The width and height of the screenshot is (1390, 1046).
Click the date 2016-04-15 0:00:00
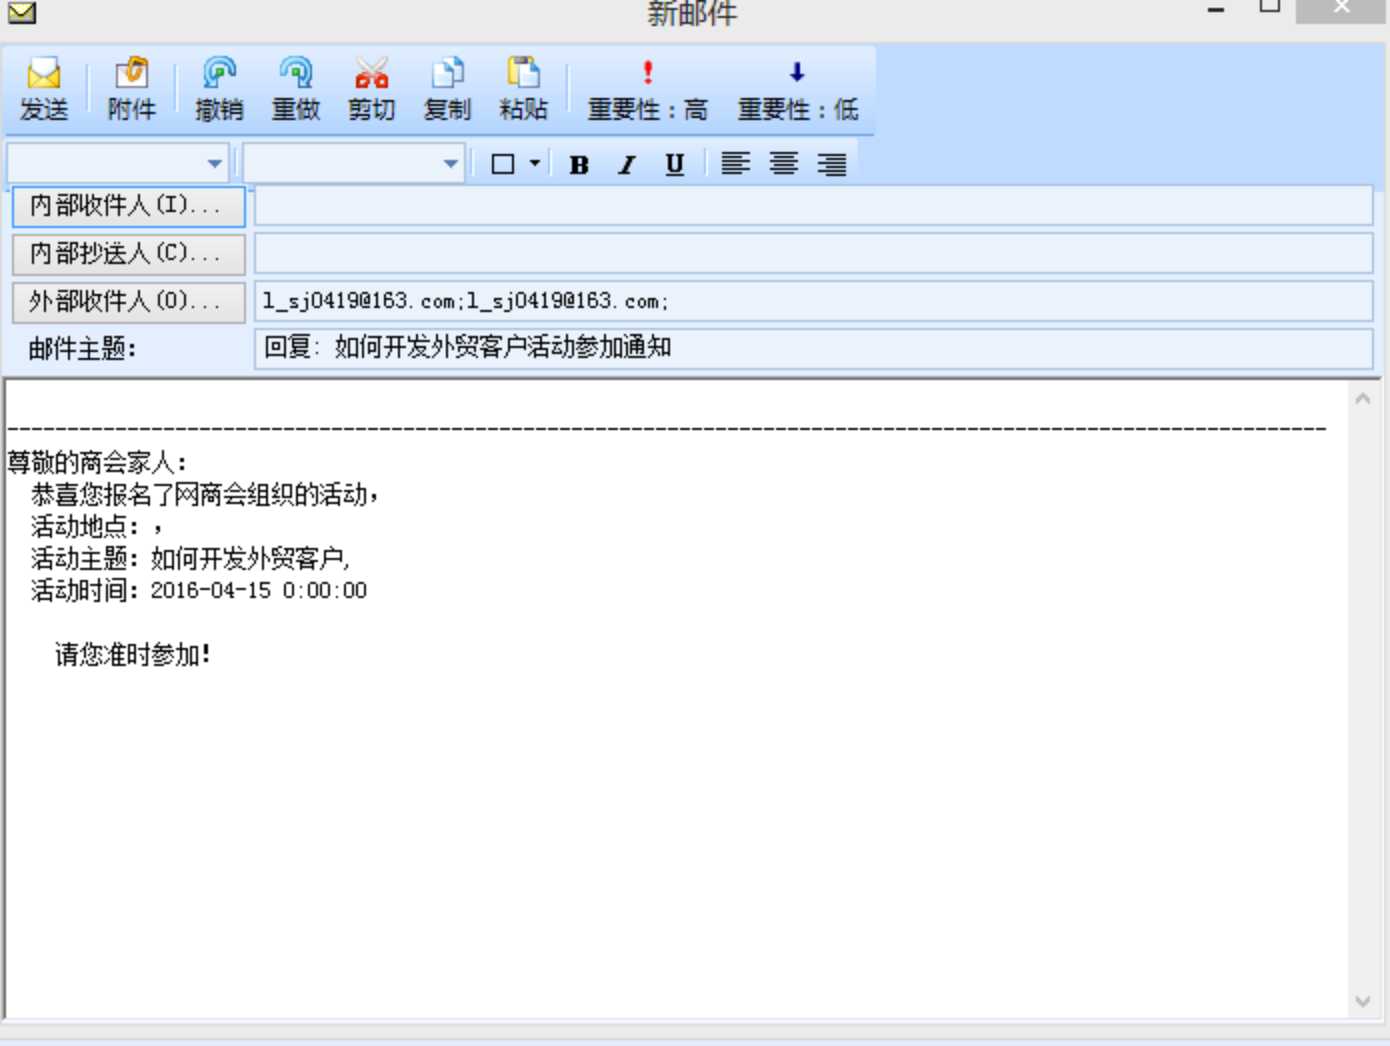coord(259,591)
